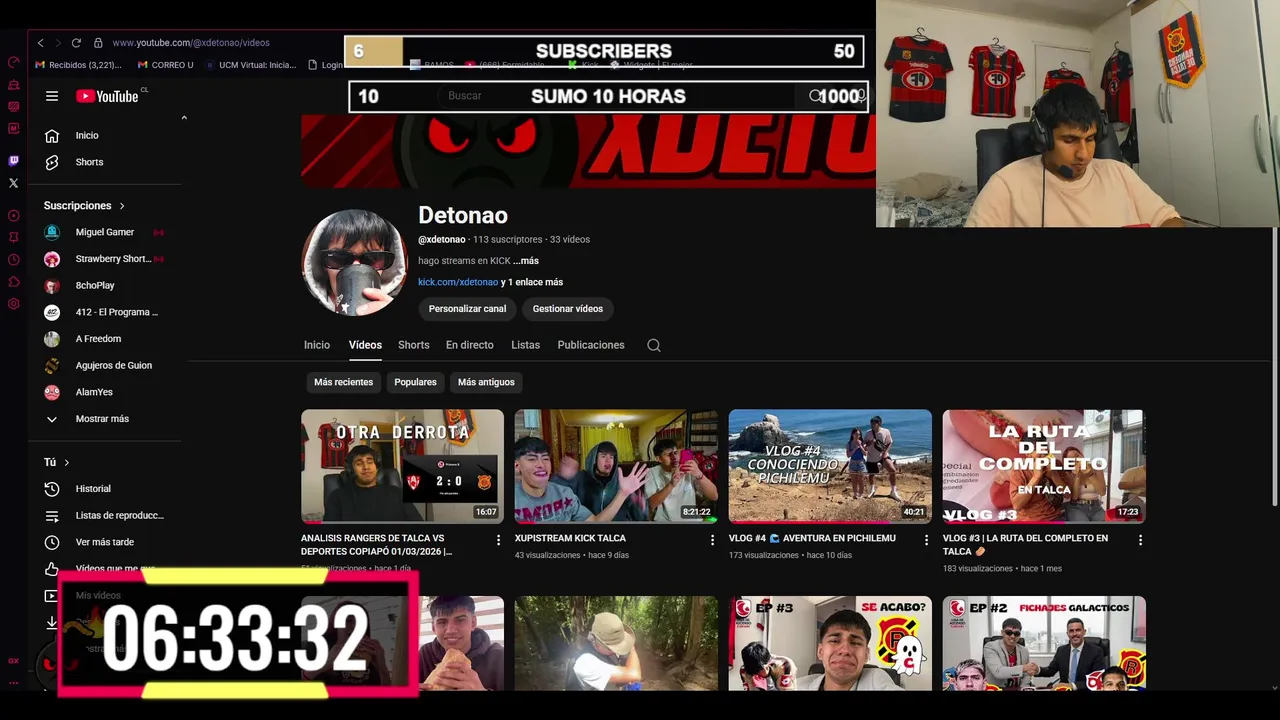The width and height of the screenshot is (1280, 720).
Task: Go back with the browser back arrow
Action: pos(40,43)
